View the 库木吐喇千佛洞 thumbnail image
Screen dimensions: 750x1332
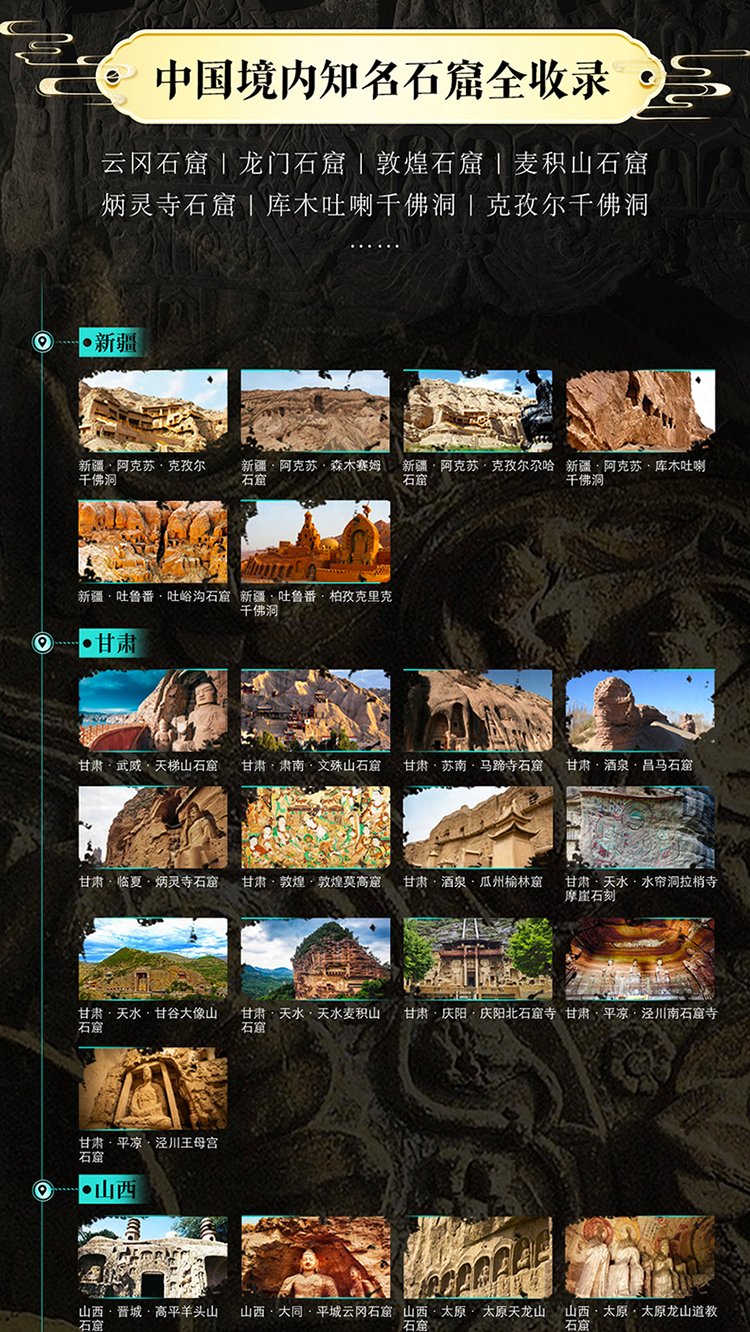640,411
